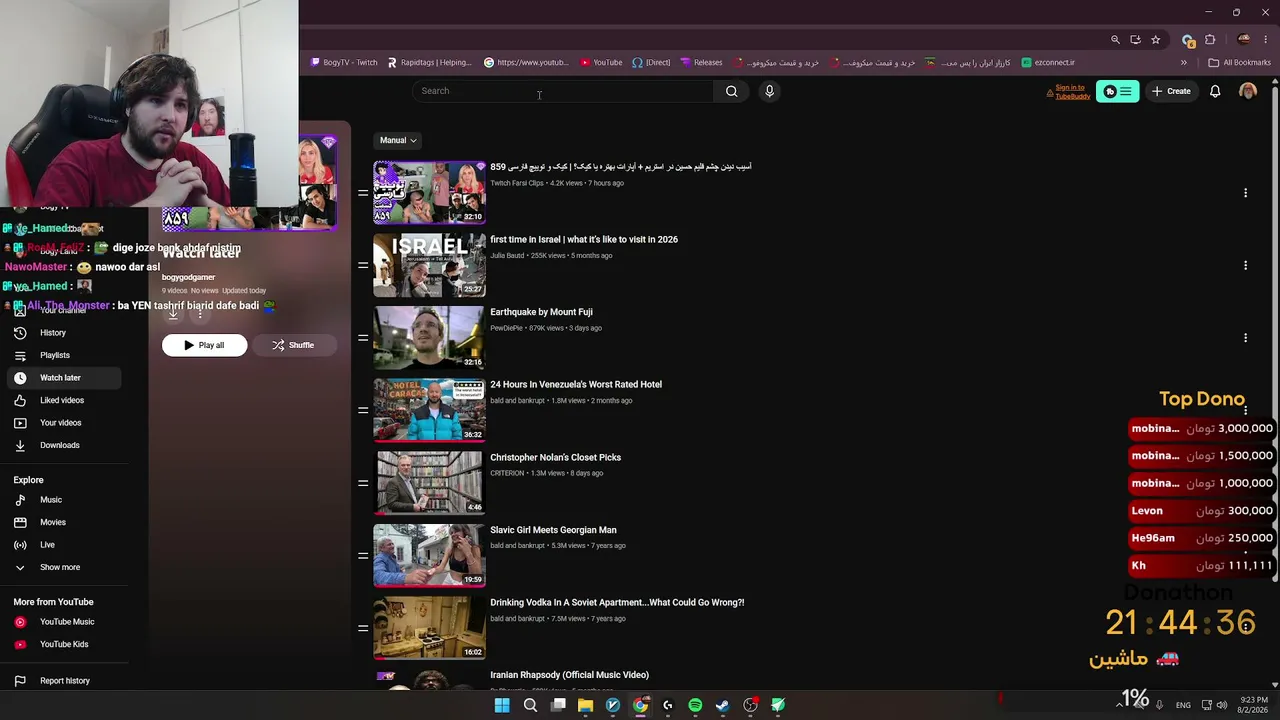
Task: Open Windows taskbar search
Action: (x=530, y=705)
